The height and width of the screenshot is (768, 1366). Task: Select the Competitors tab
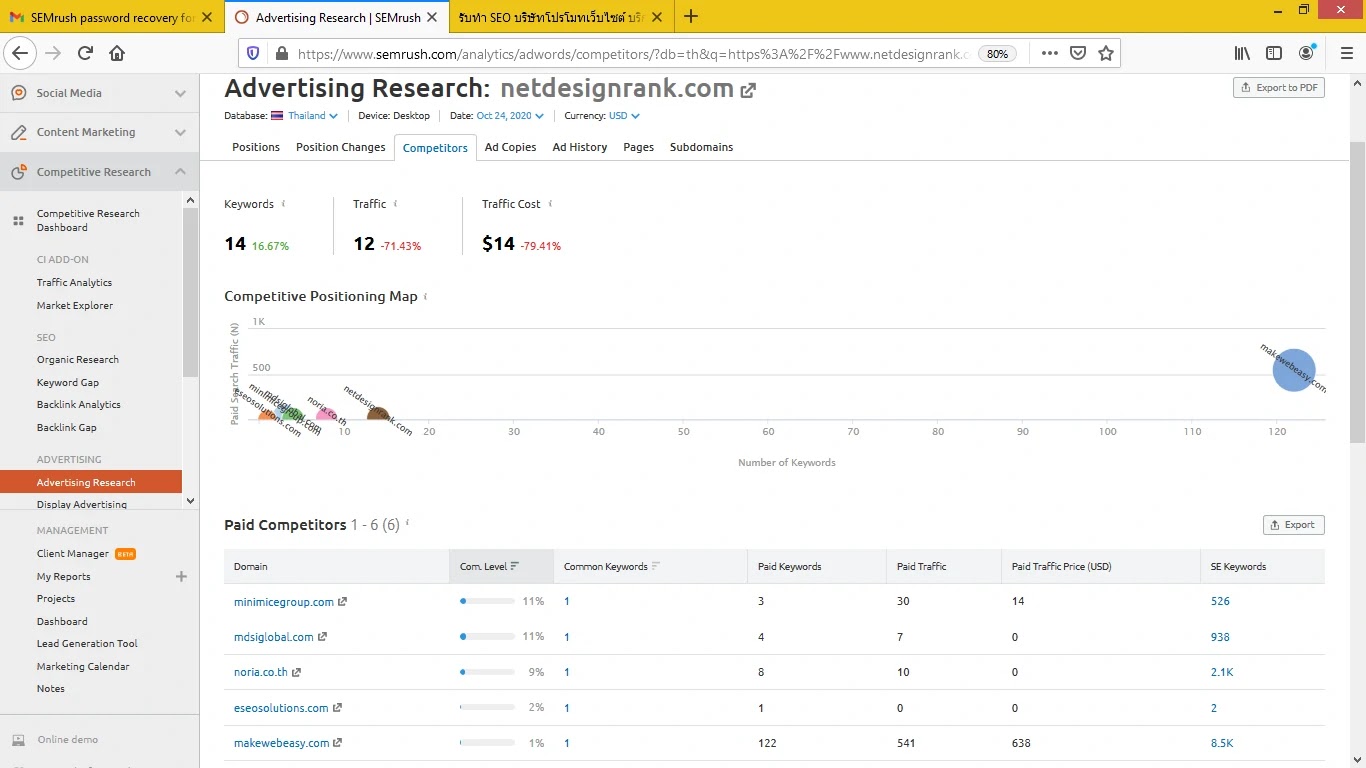(x=435, y=148)
